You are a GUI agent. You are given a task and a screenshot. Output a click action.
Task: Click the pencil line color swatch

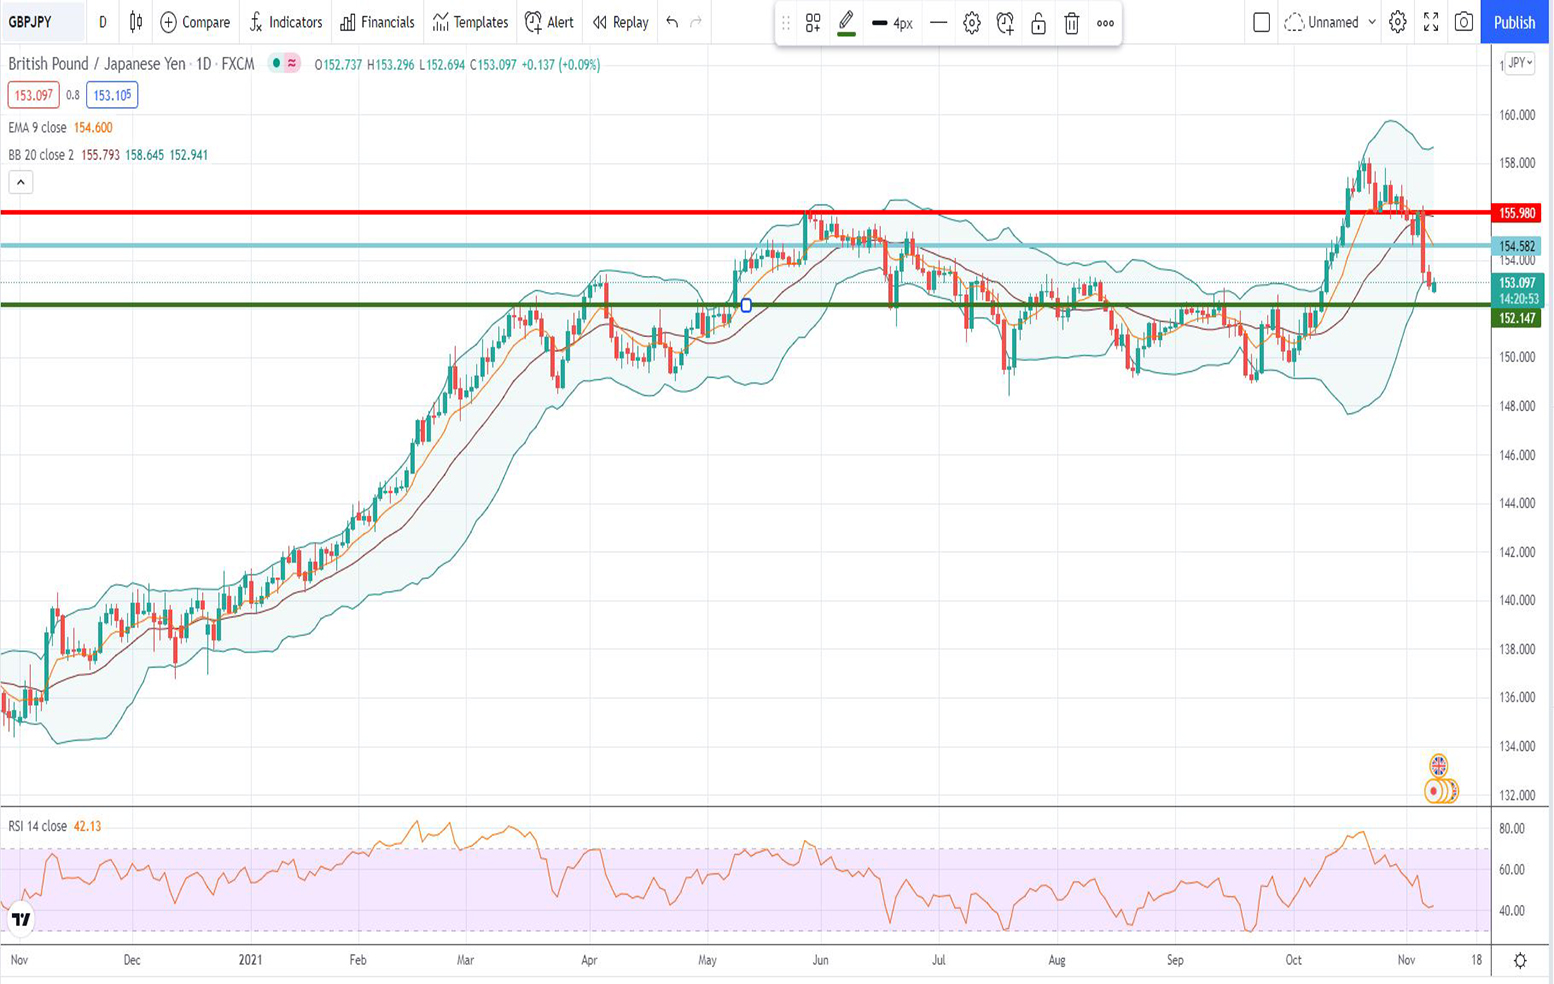[846, 23]
